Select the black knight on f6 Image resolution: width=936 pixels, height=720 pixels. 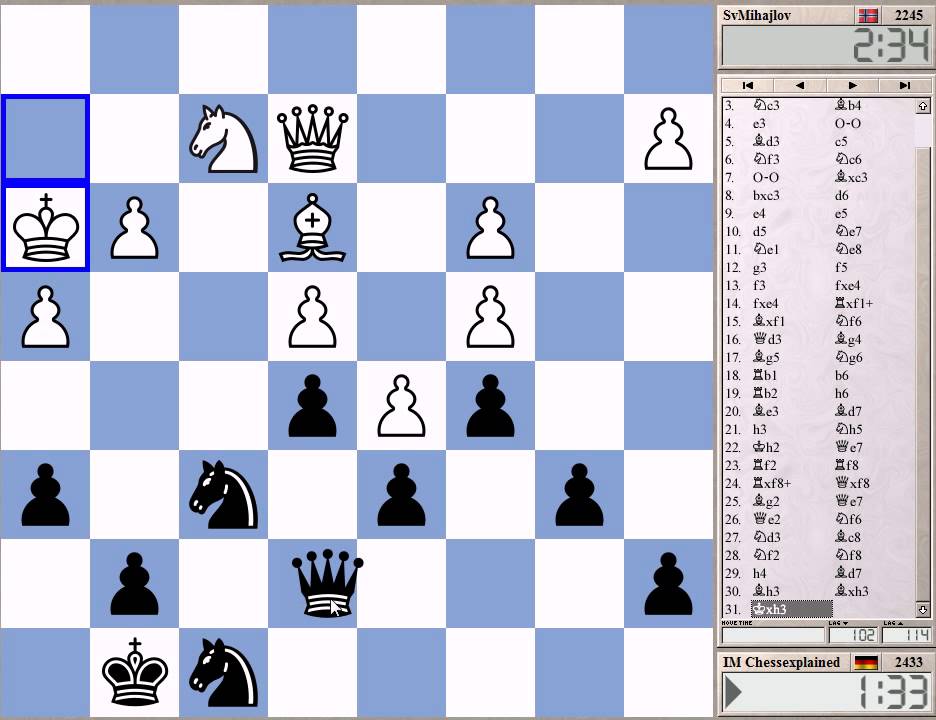click(x=223, y=495)
